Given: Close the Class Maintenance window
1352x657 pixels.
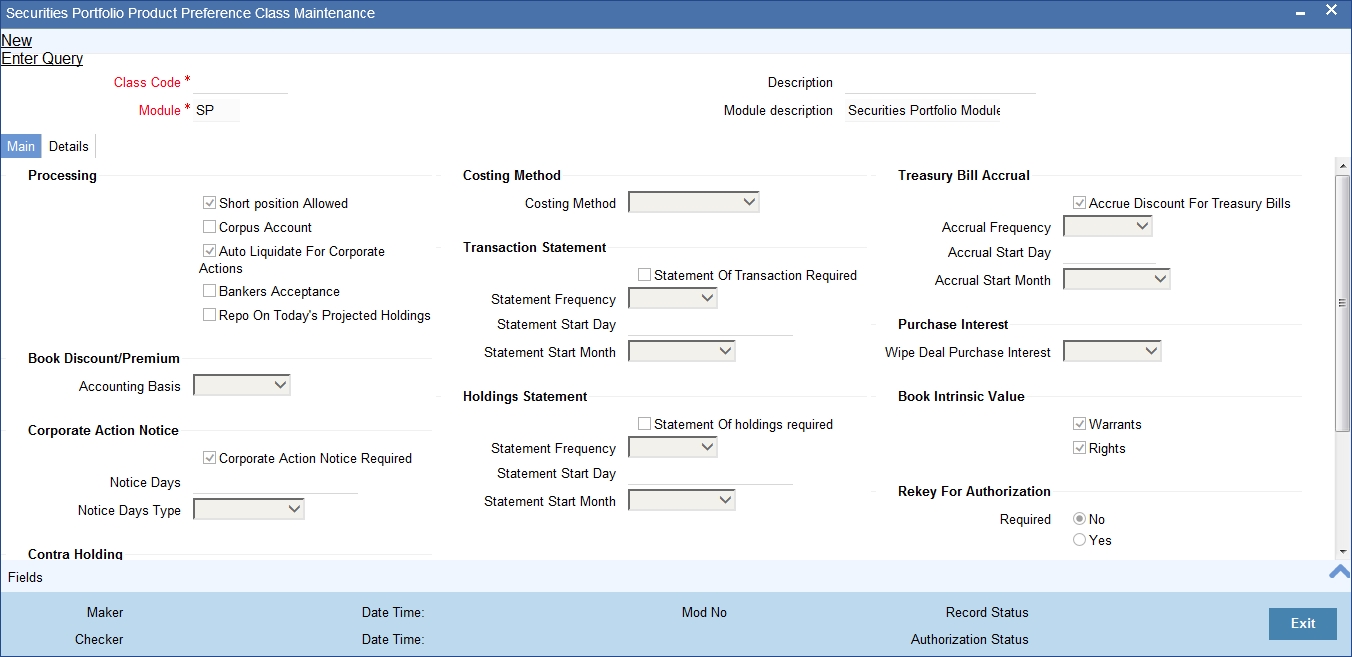Looking at the screenshot, I should pyautogui.click(x=1332, y=11).
